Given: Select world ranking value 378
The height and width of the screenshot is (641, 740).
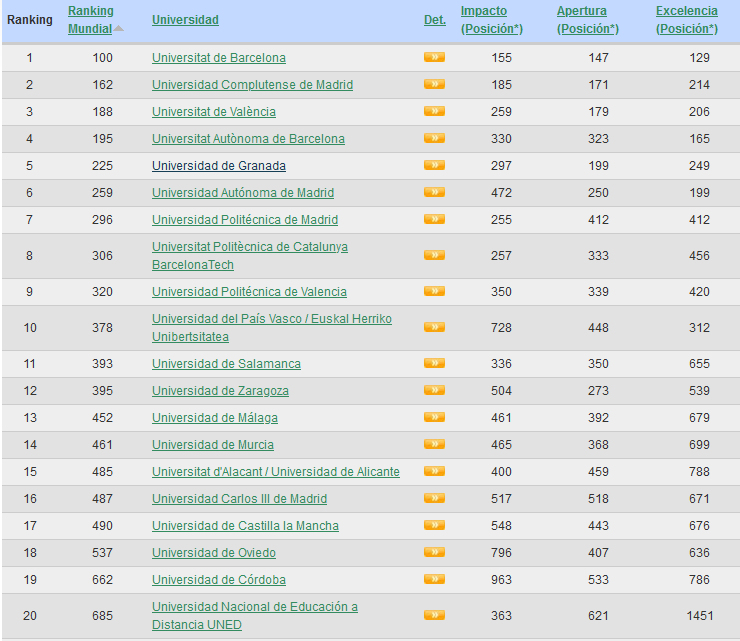Looking at the screenshot, I should [x=102, y=328].
